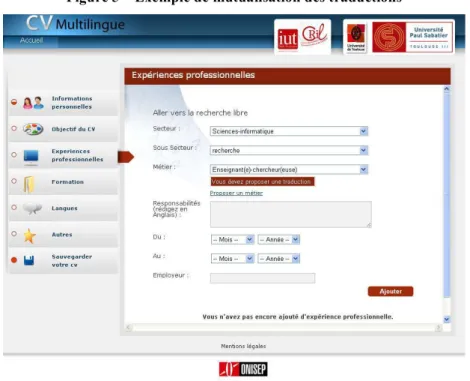This screenshot has height=381, width=470.
Task: Click the Université Paul Sabatier logo
Action: 413,37
